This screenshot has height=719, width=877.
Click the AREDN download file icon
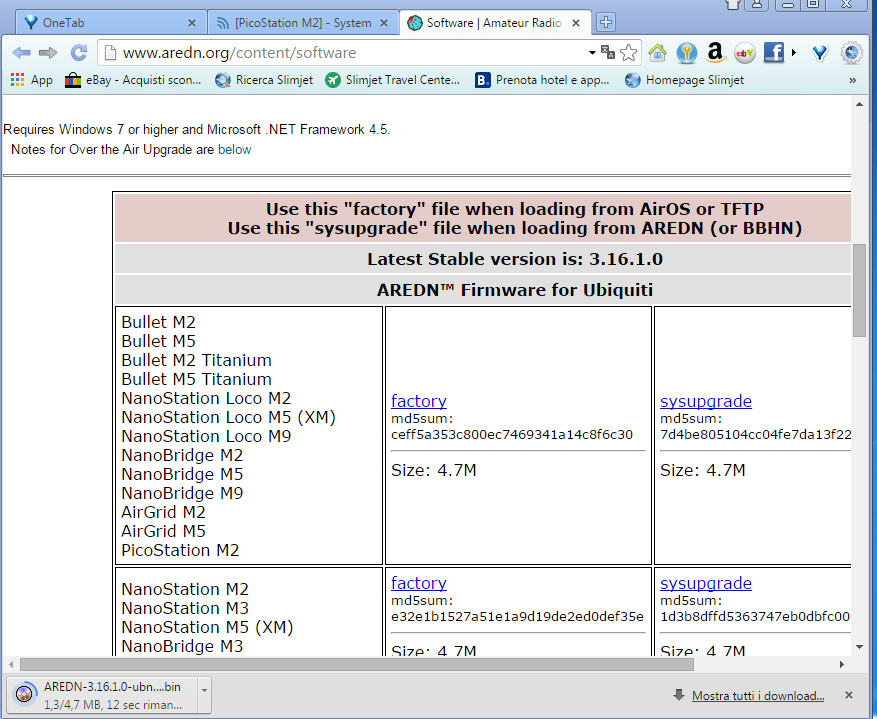coord(24,694)
